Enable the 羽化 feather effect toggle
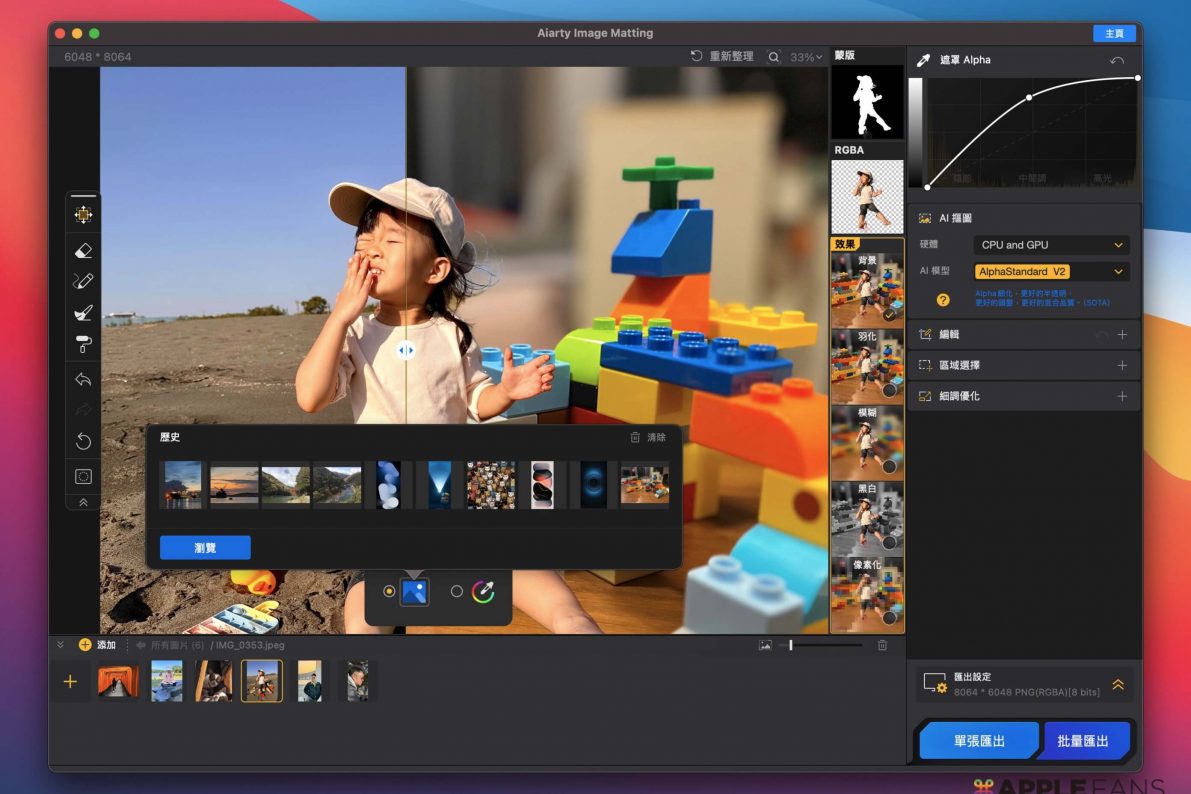1191x794 pixels. click(x=888, y=390)
